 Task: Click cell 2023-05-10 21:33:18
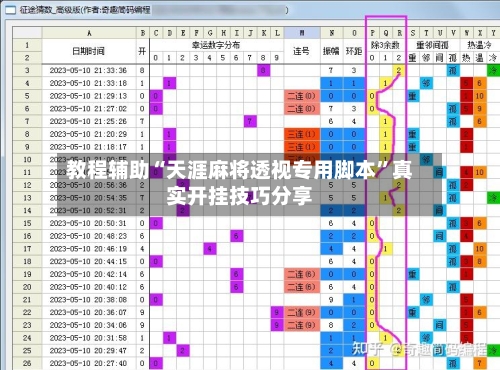[89, 83]
